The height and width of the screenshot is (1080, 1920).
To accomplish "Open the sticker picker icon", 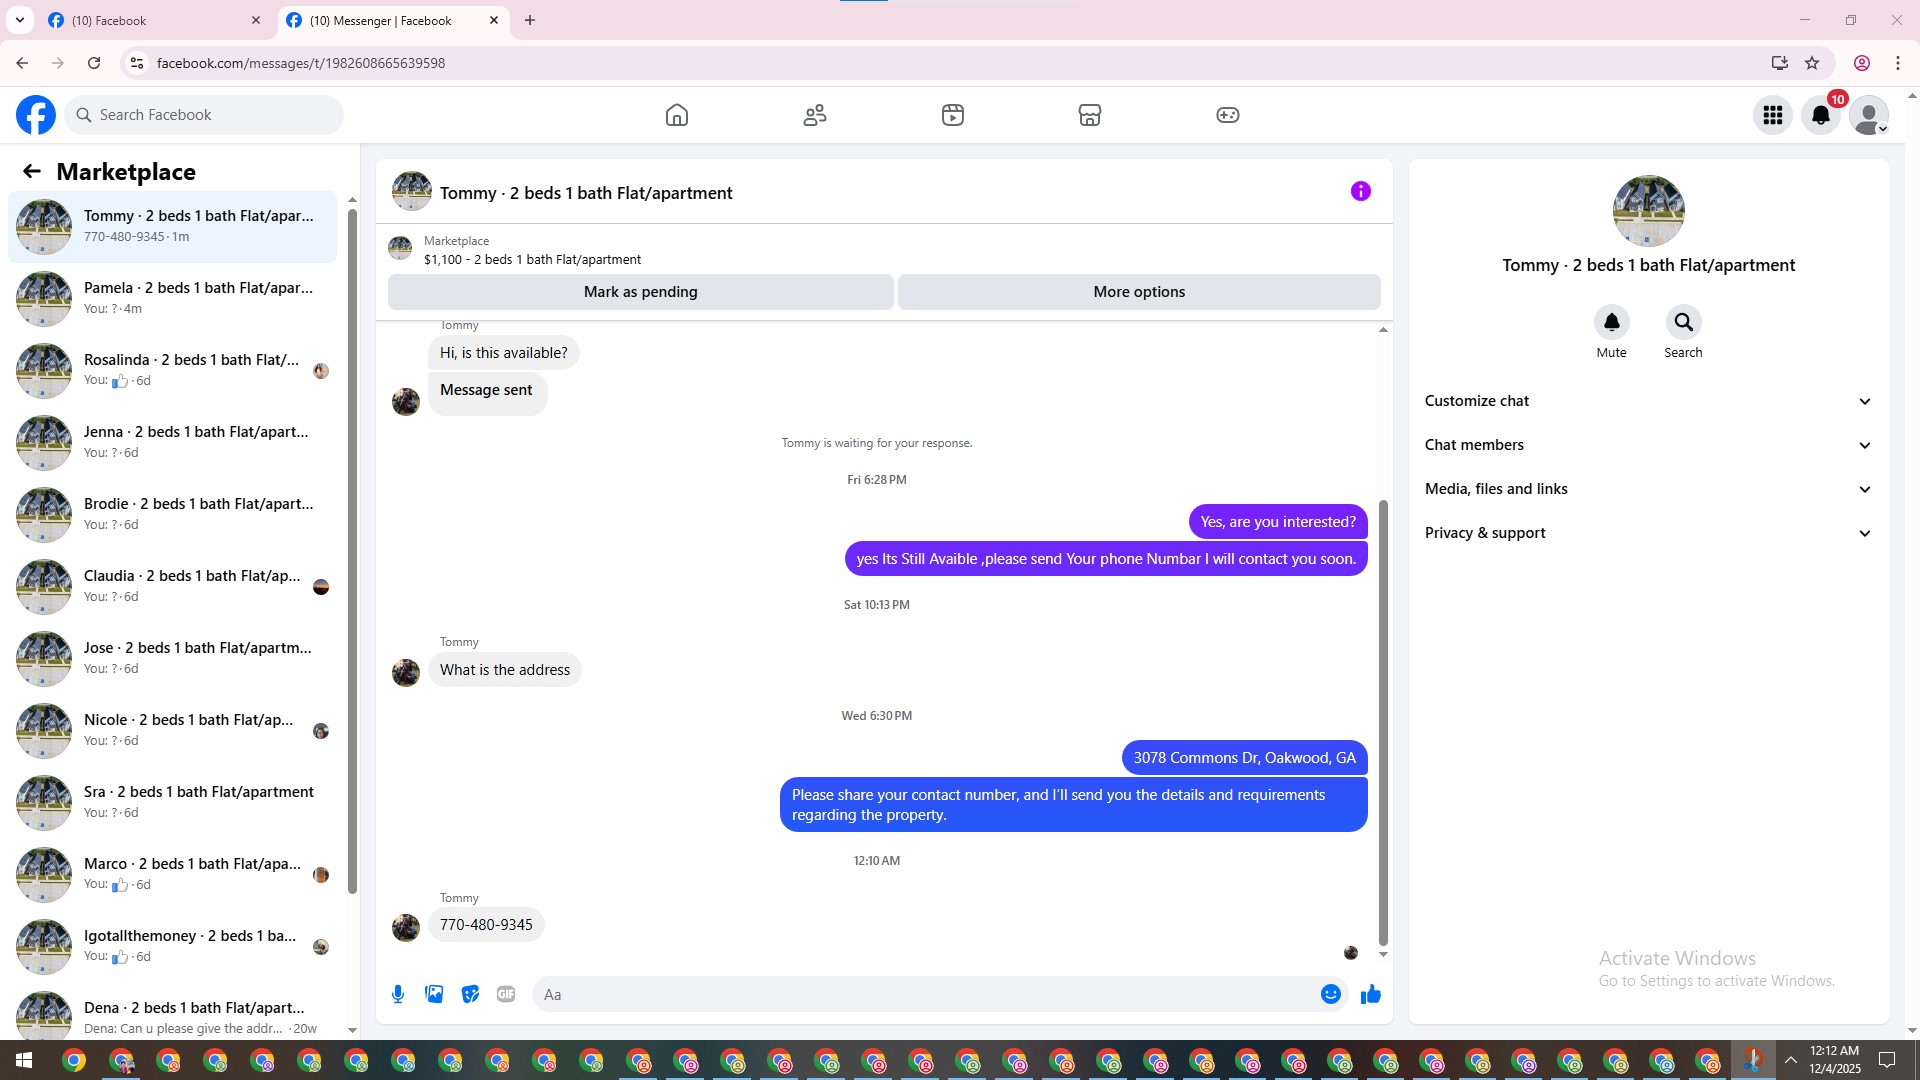I will pyautogui.click(x=470, y=994).
